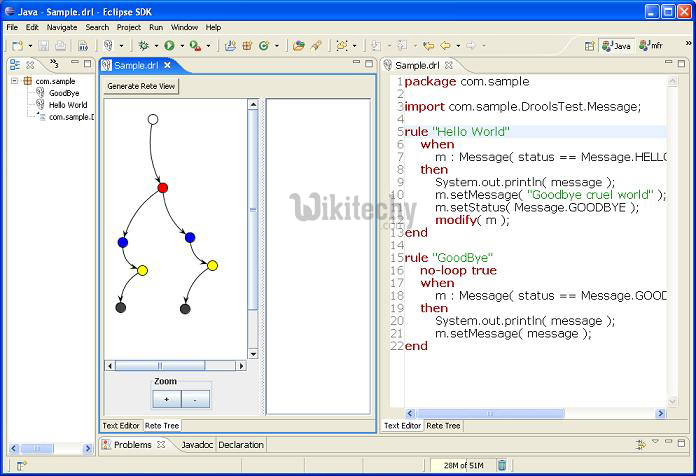Open the Back history dropdown arrow
696x476 pixels.
click(x=458, y=46)
